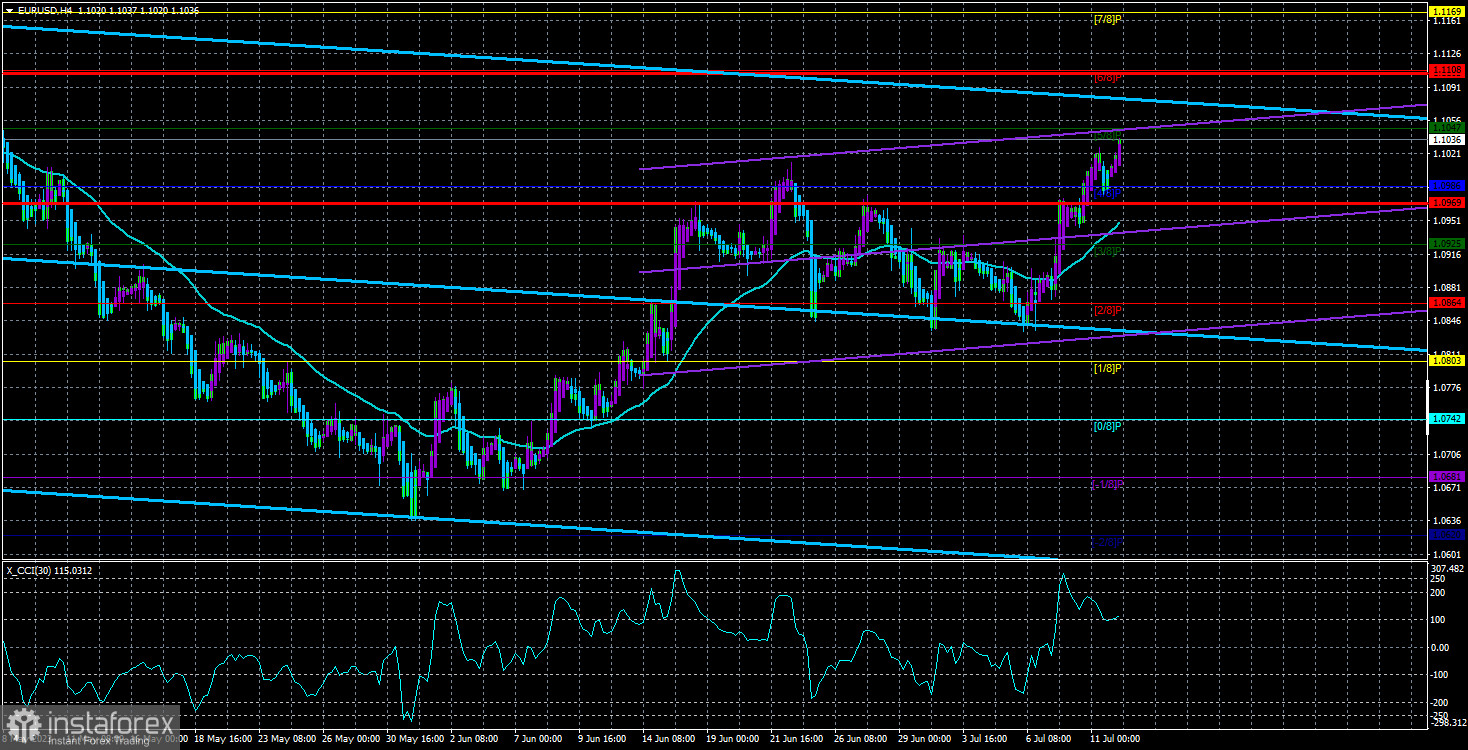Click the [-1/8]P Murrey level label
The width and height of the screenshot is (1468, 750).
click(1106, 484)
